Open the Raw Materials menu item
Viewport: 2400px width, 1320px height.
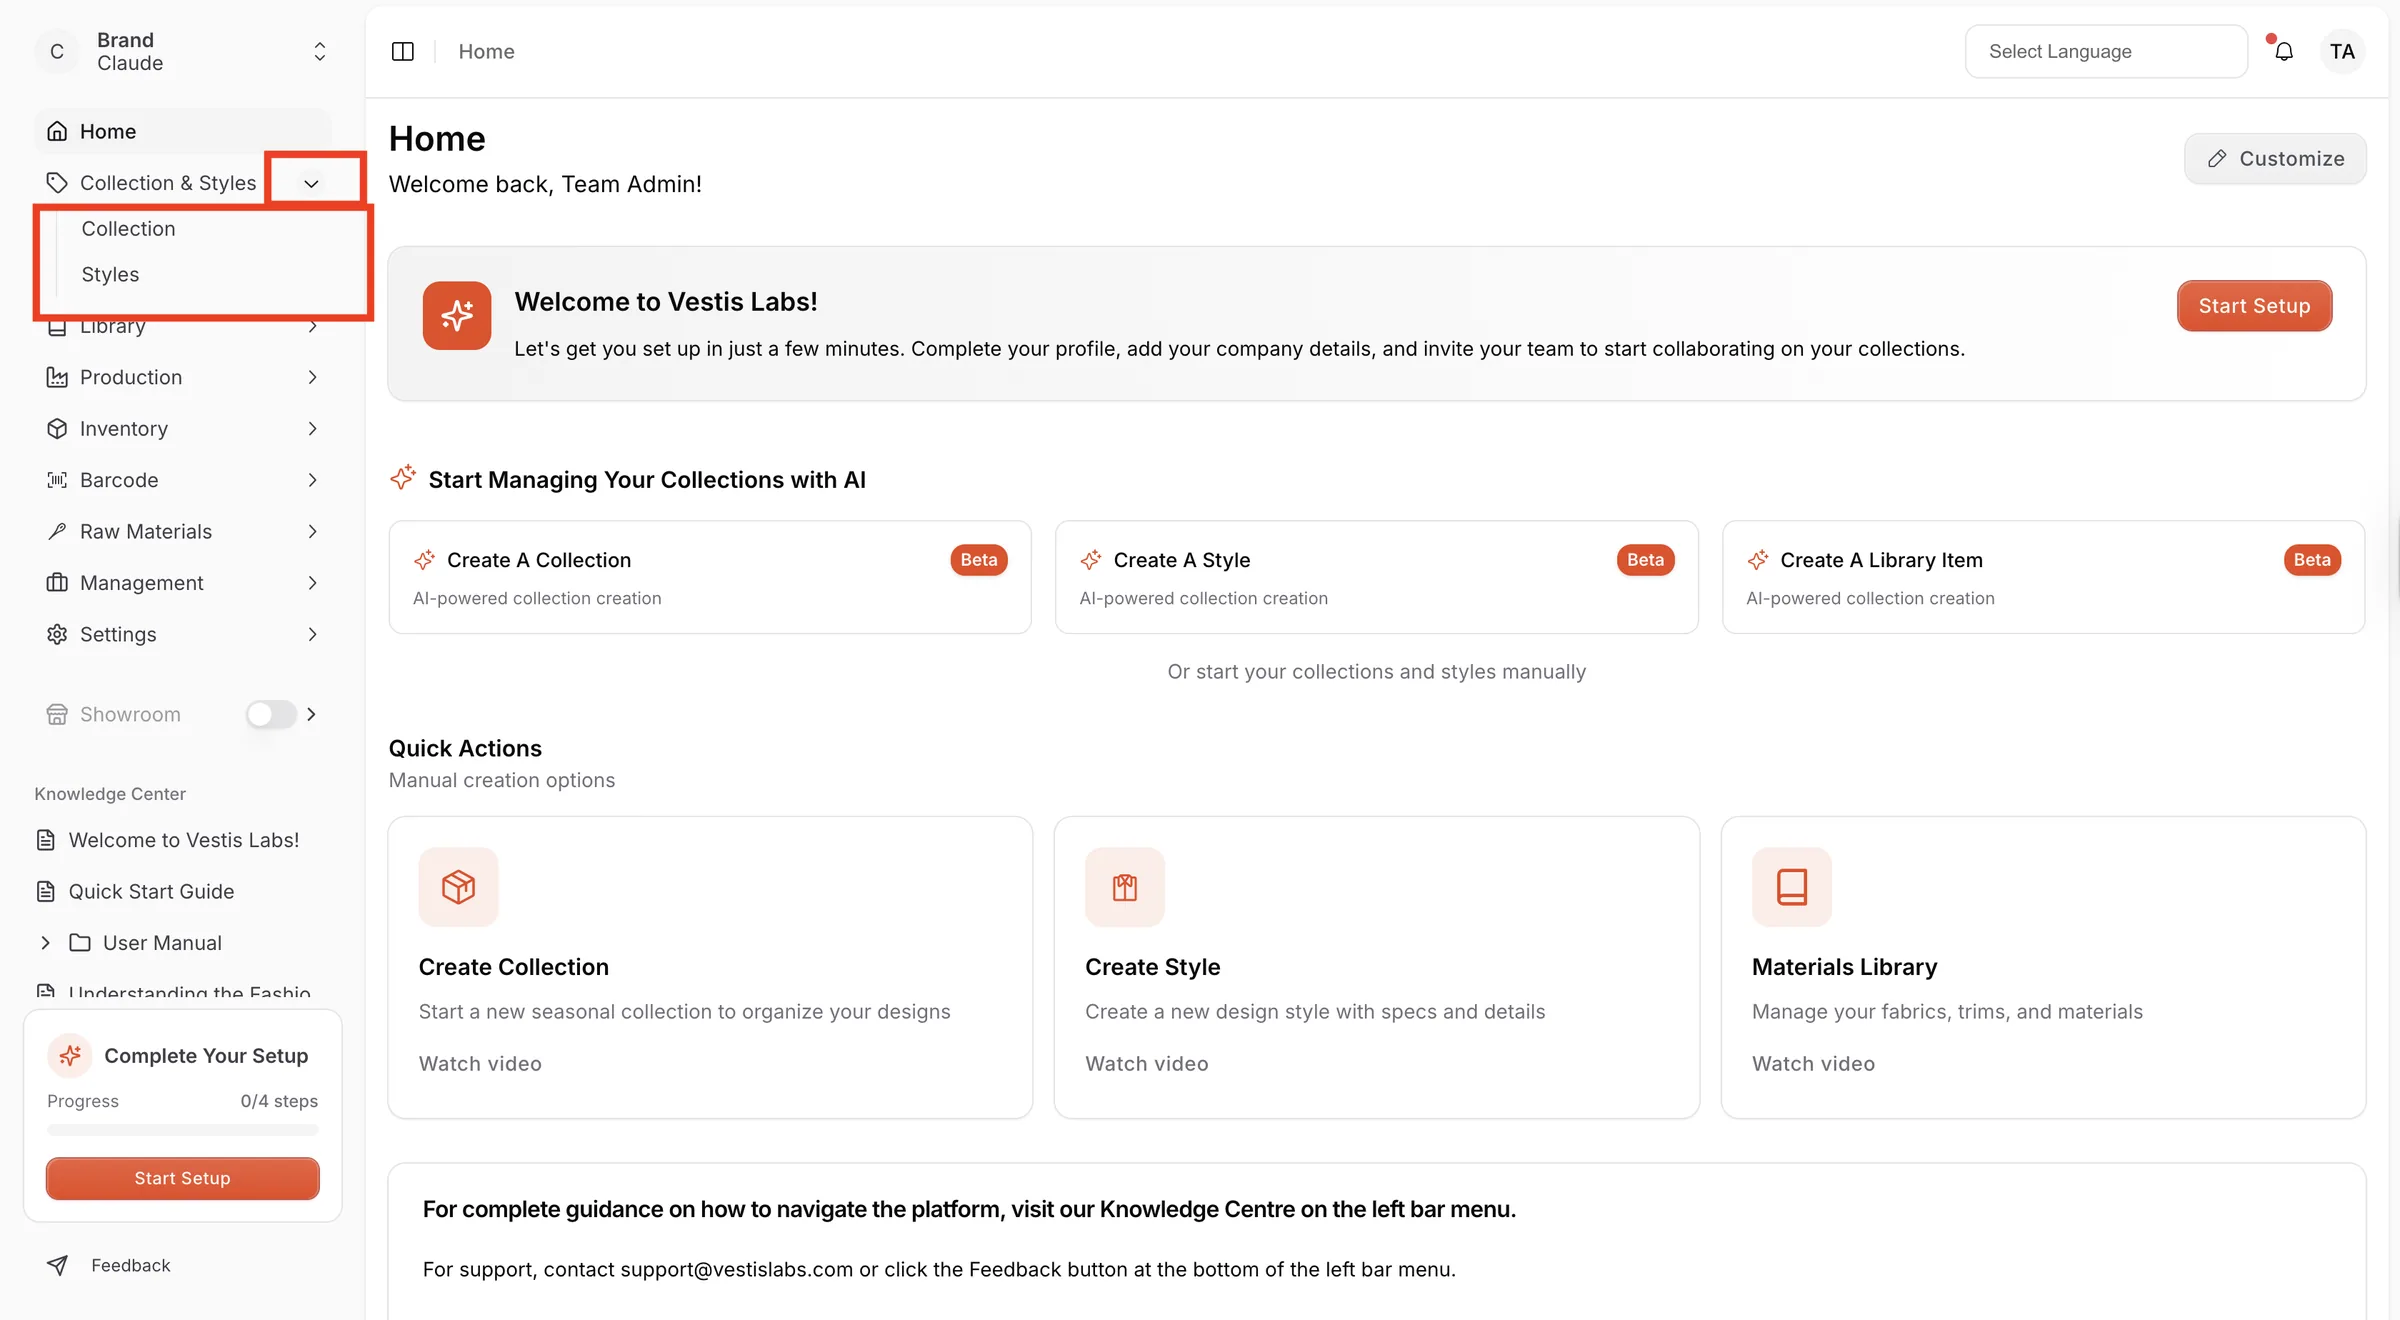click(x=182, y=531)
